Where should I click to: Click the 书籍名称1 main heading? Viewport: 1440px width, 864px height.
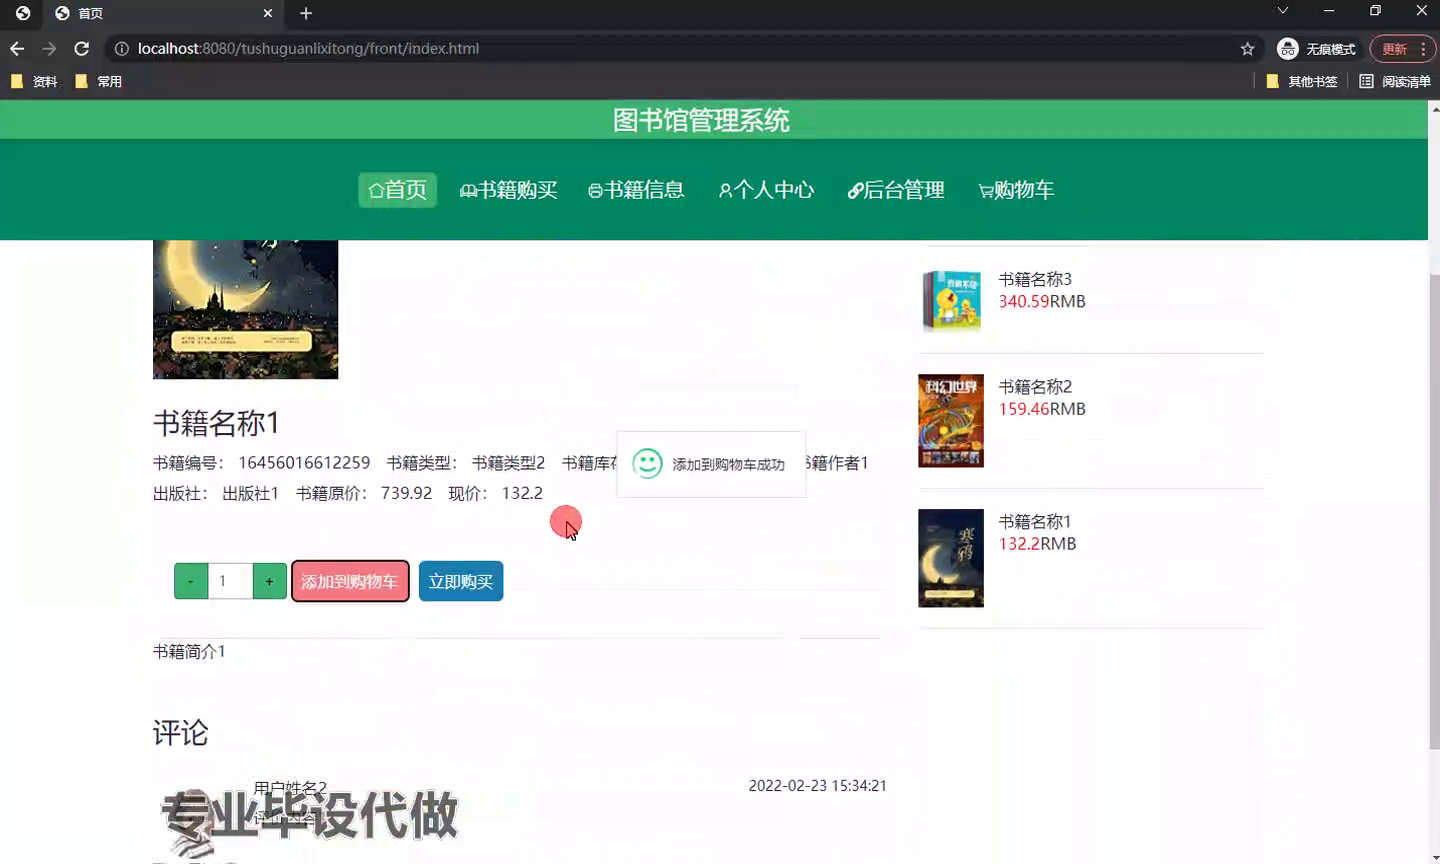[x=216, y=423]
